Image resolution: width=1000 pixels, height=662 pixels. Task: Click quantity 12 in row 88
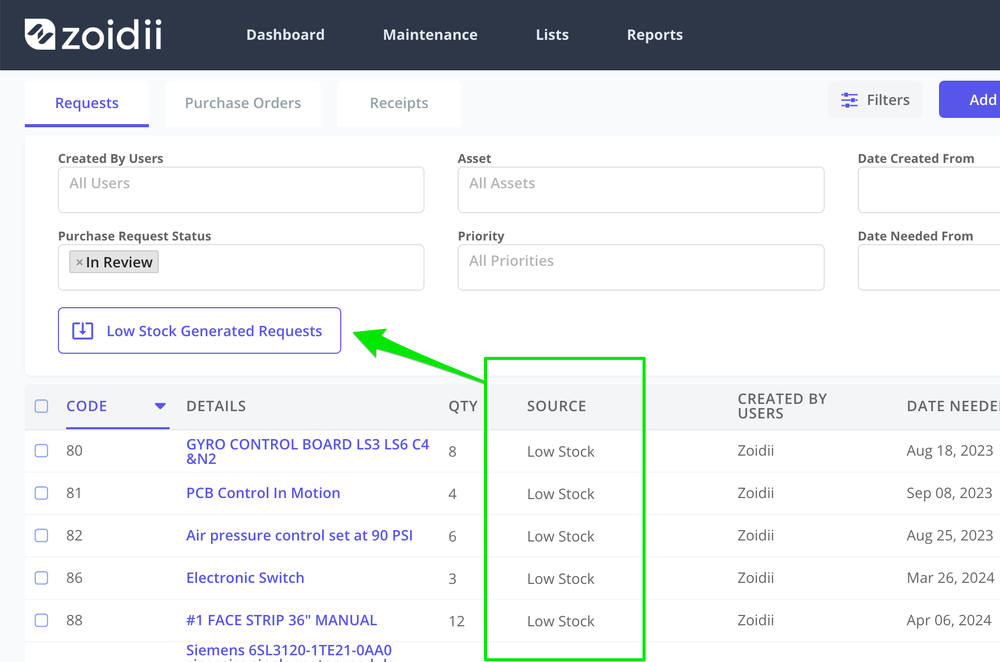pyautogui.click(x=456, y=621)
